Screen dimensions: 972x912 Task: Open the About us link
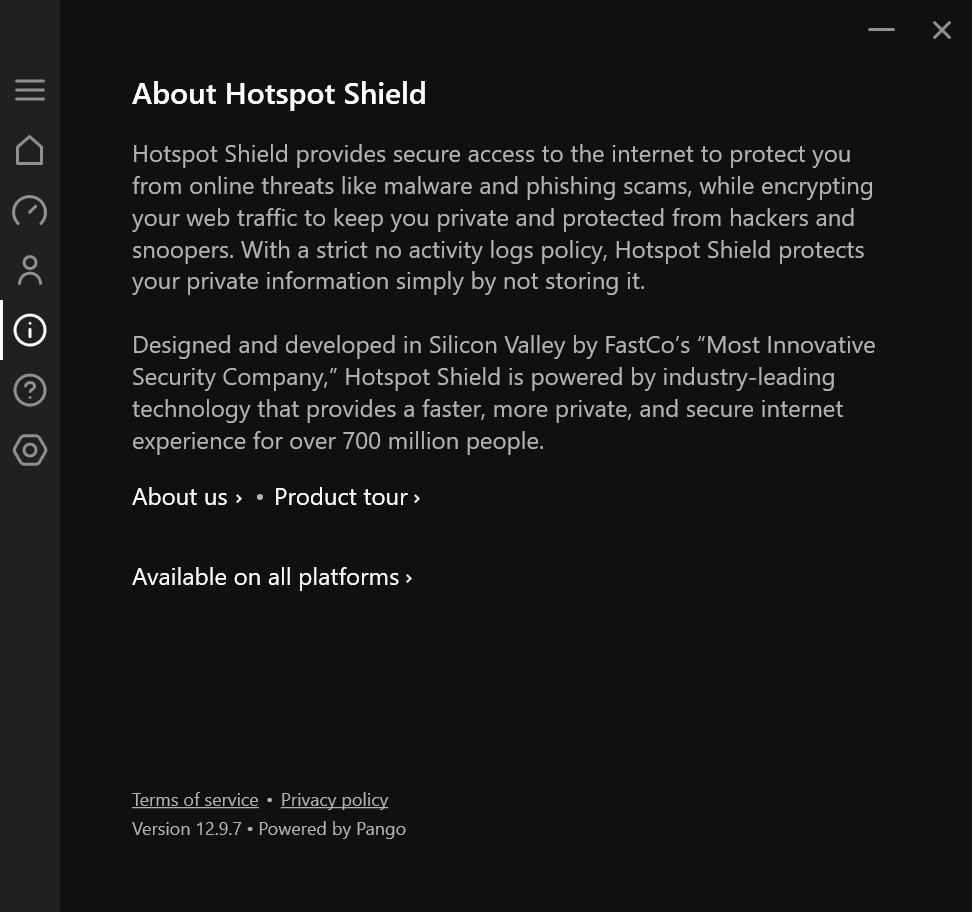coord(180,497)
